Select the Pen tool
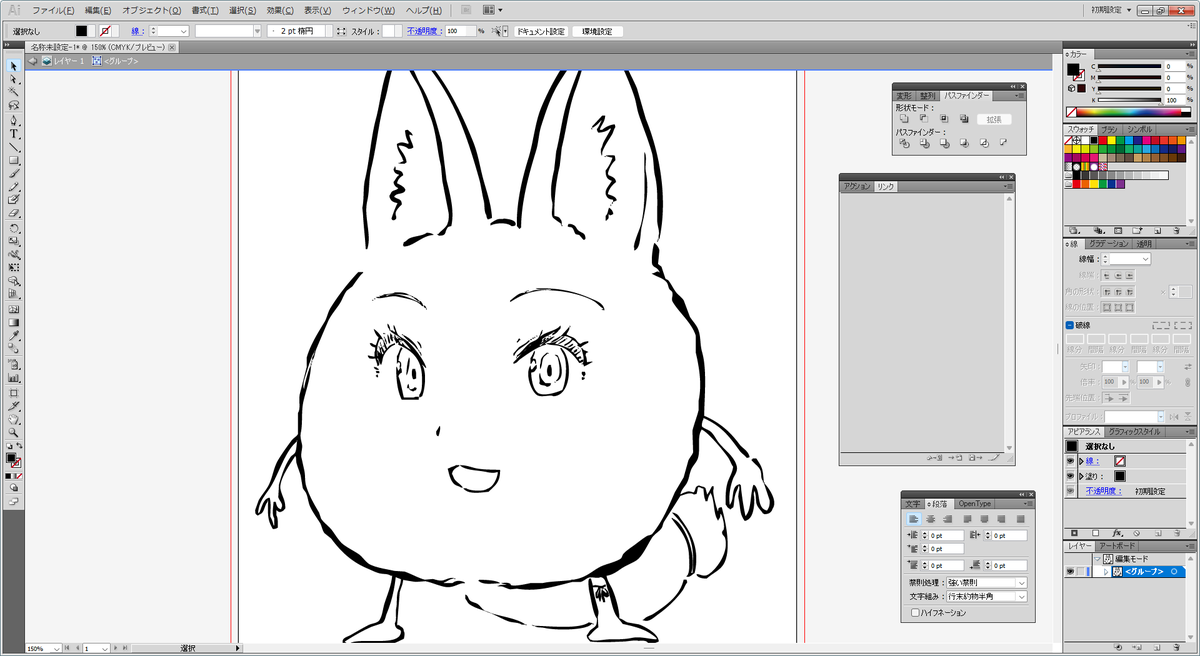The image size is (1200, 656). pyautogui.click(x=15, y=119)
